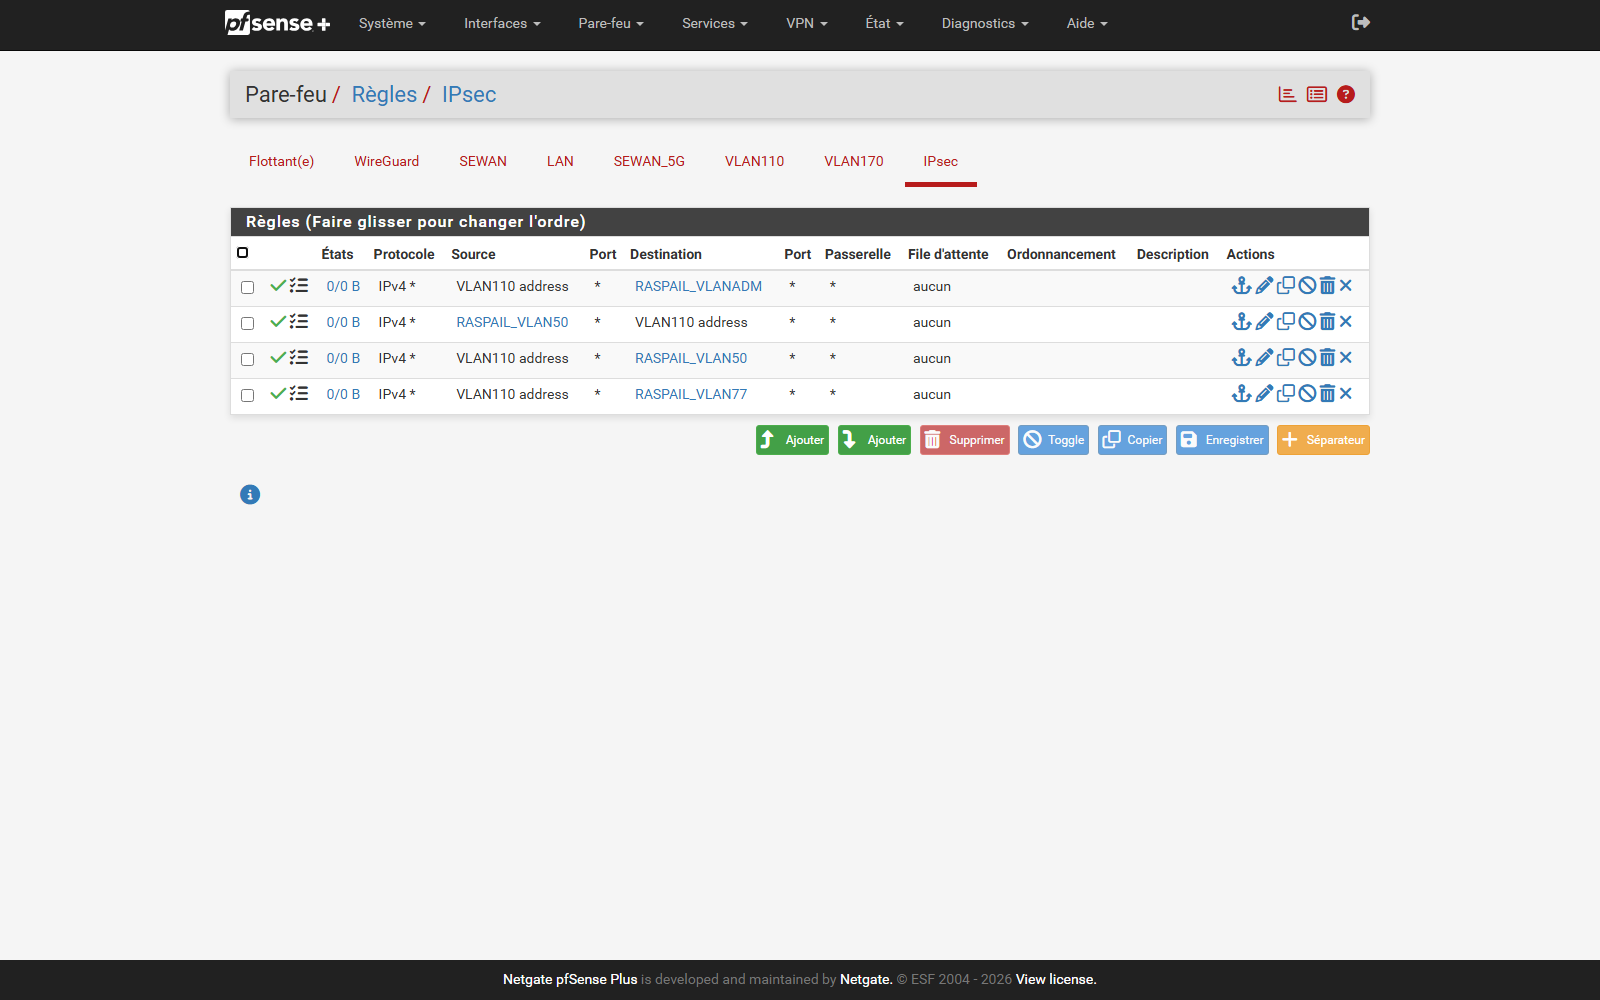Open the RASPAIL_VLAN77 alias link

pyautogui.click(x=691, y=394)
